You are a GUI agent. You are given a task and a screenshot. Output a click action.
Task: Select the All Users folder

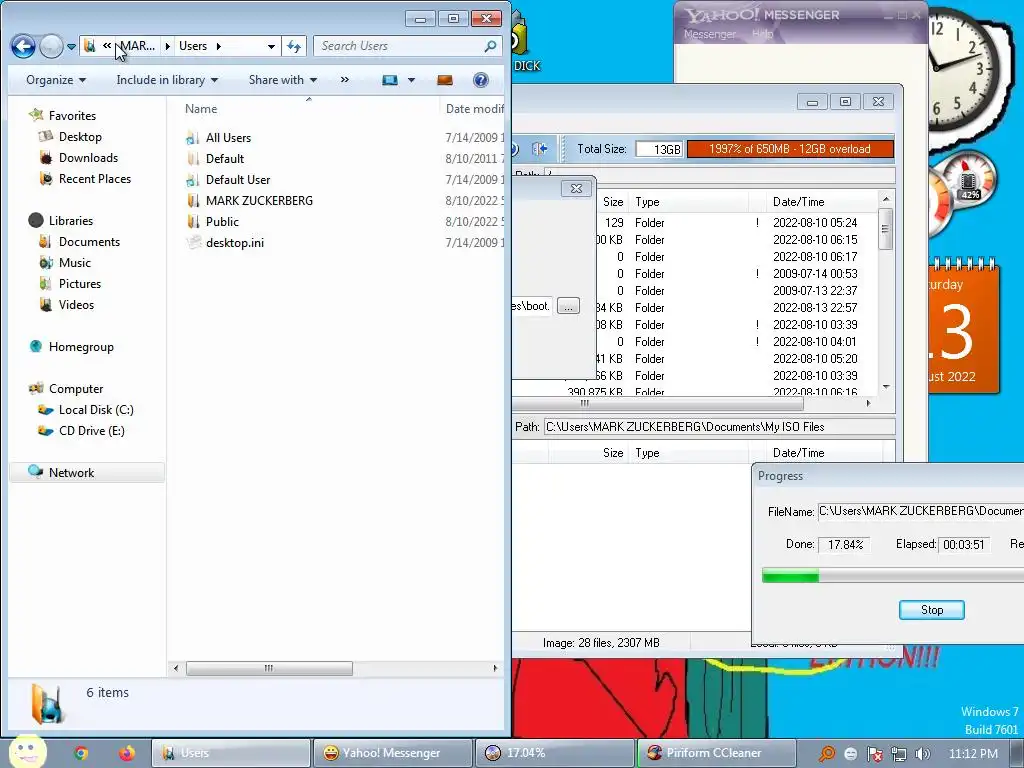[228, 138]
